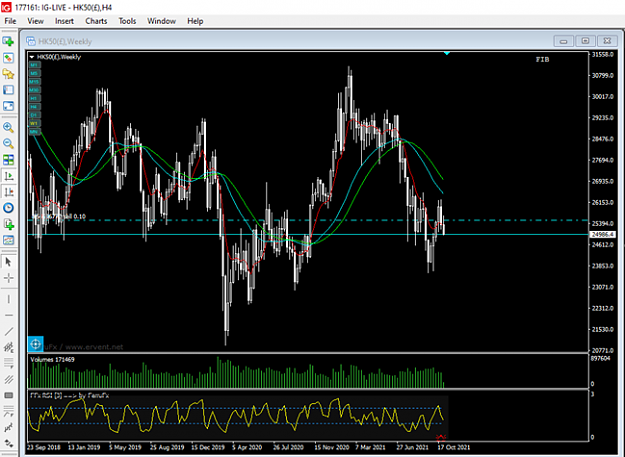Minimize the HK50 Weekly chart window
The height and width of the screenshot is (457, 625).
[x=564, y=41]
